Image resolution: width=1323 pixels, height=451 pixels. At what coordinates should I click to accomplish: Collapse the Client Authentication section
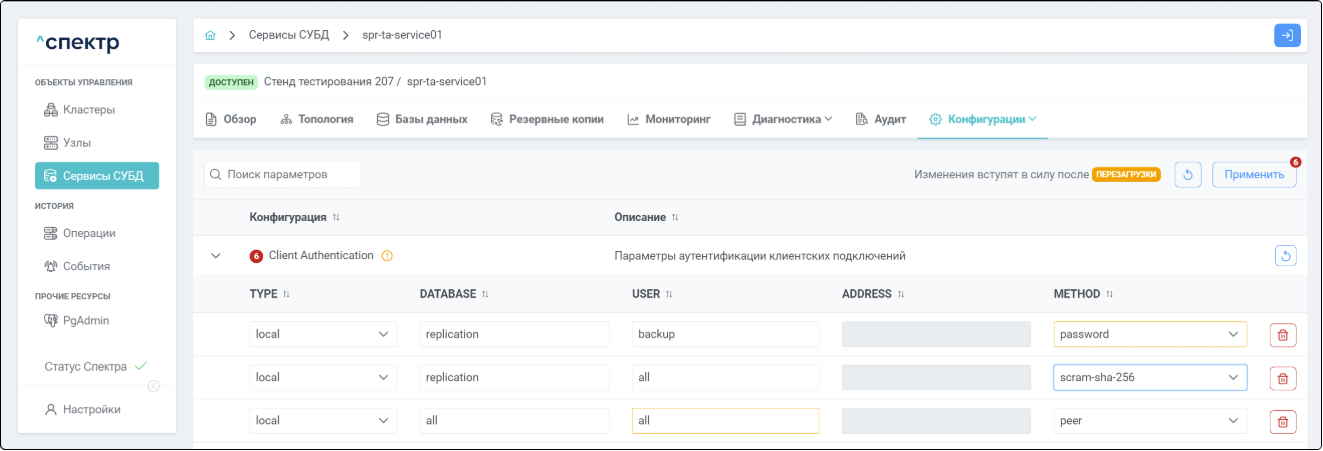point(215,256)
